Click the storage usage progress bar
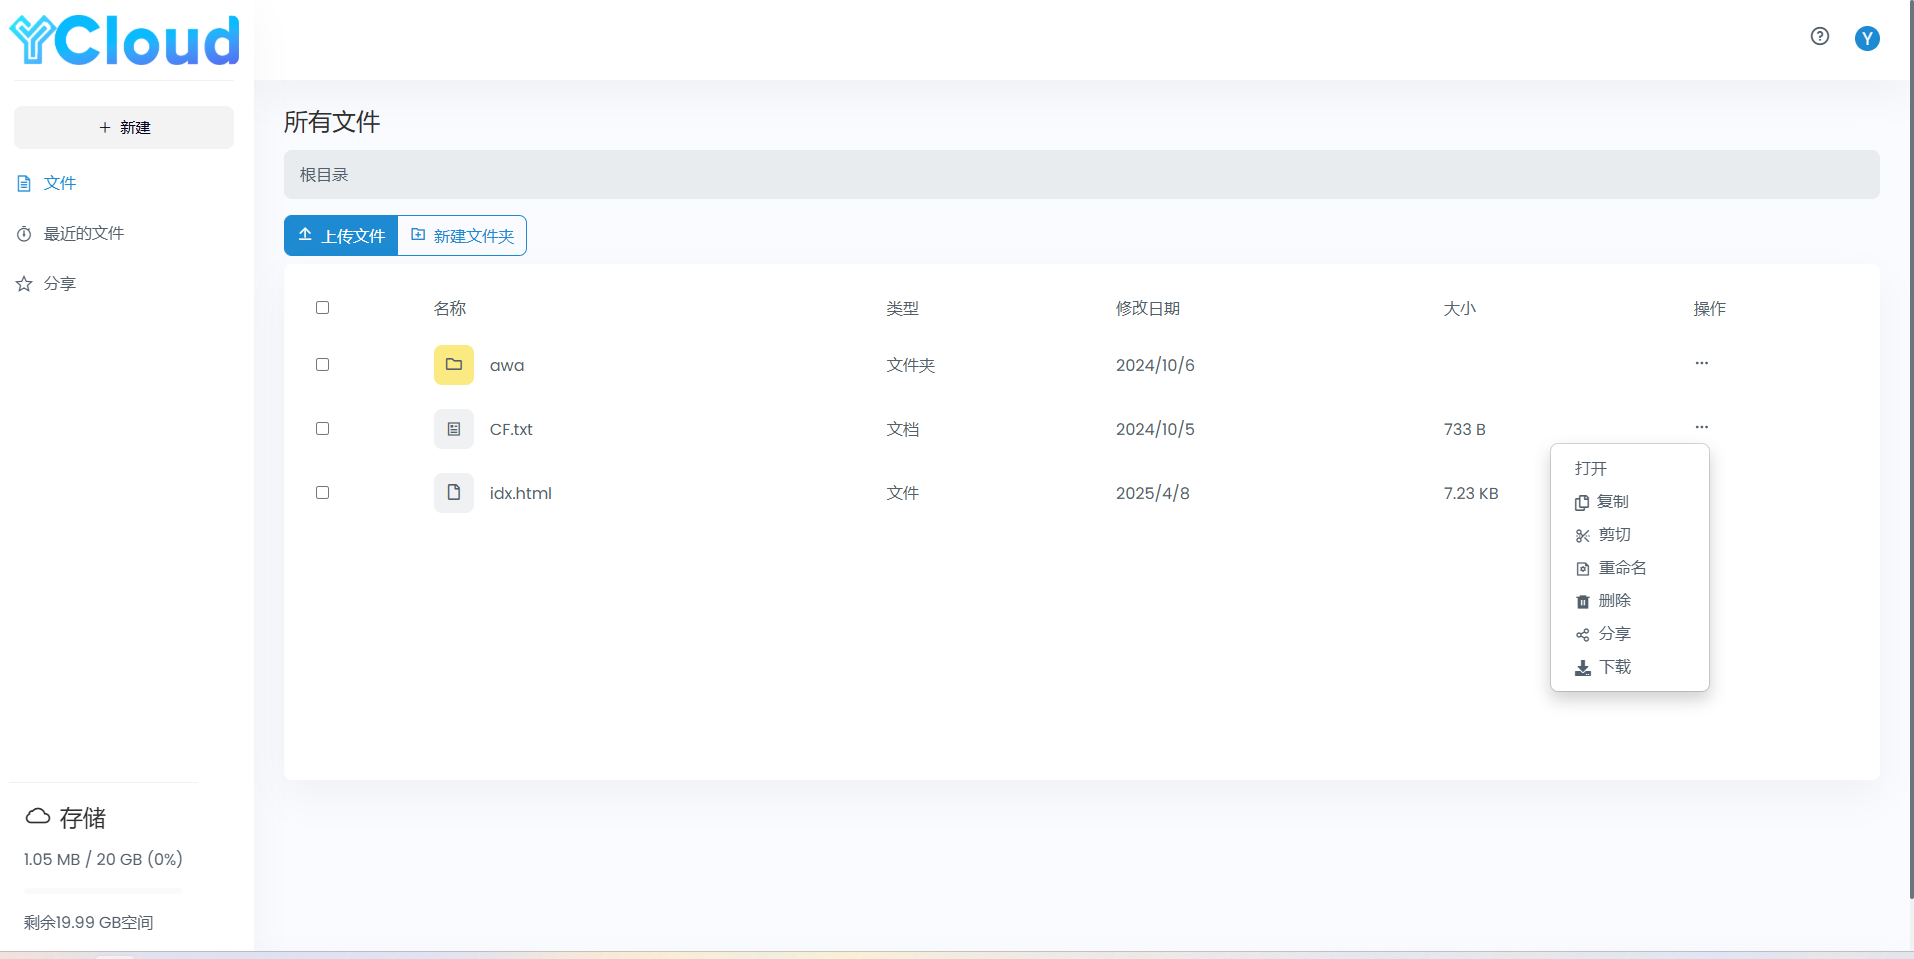 pyautogui.click(x=103, y=890)
